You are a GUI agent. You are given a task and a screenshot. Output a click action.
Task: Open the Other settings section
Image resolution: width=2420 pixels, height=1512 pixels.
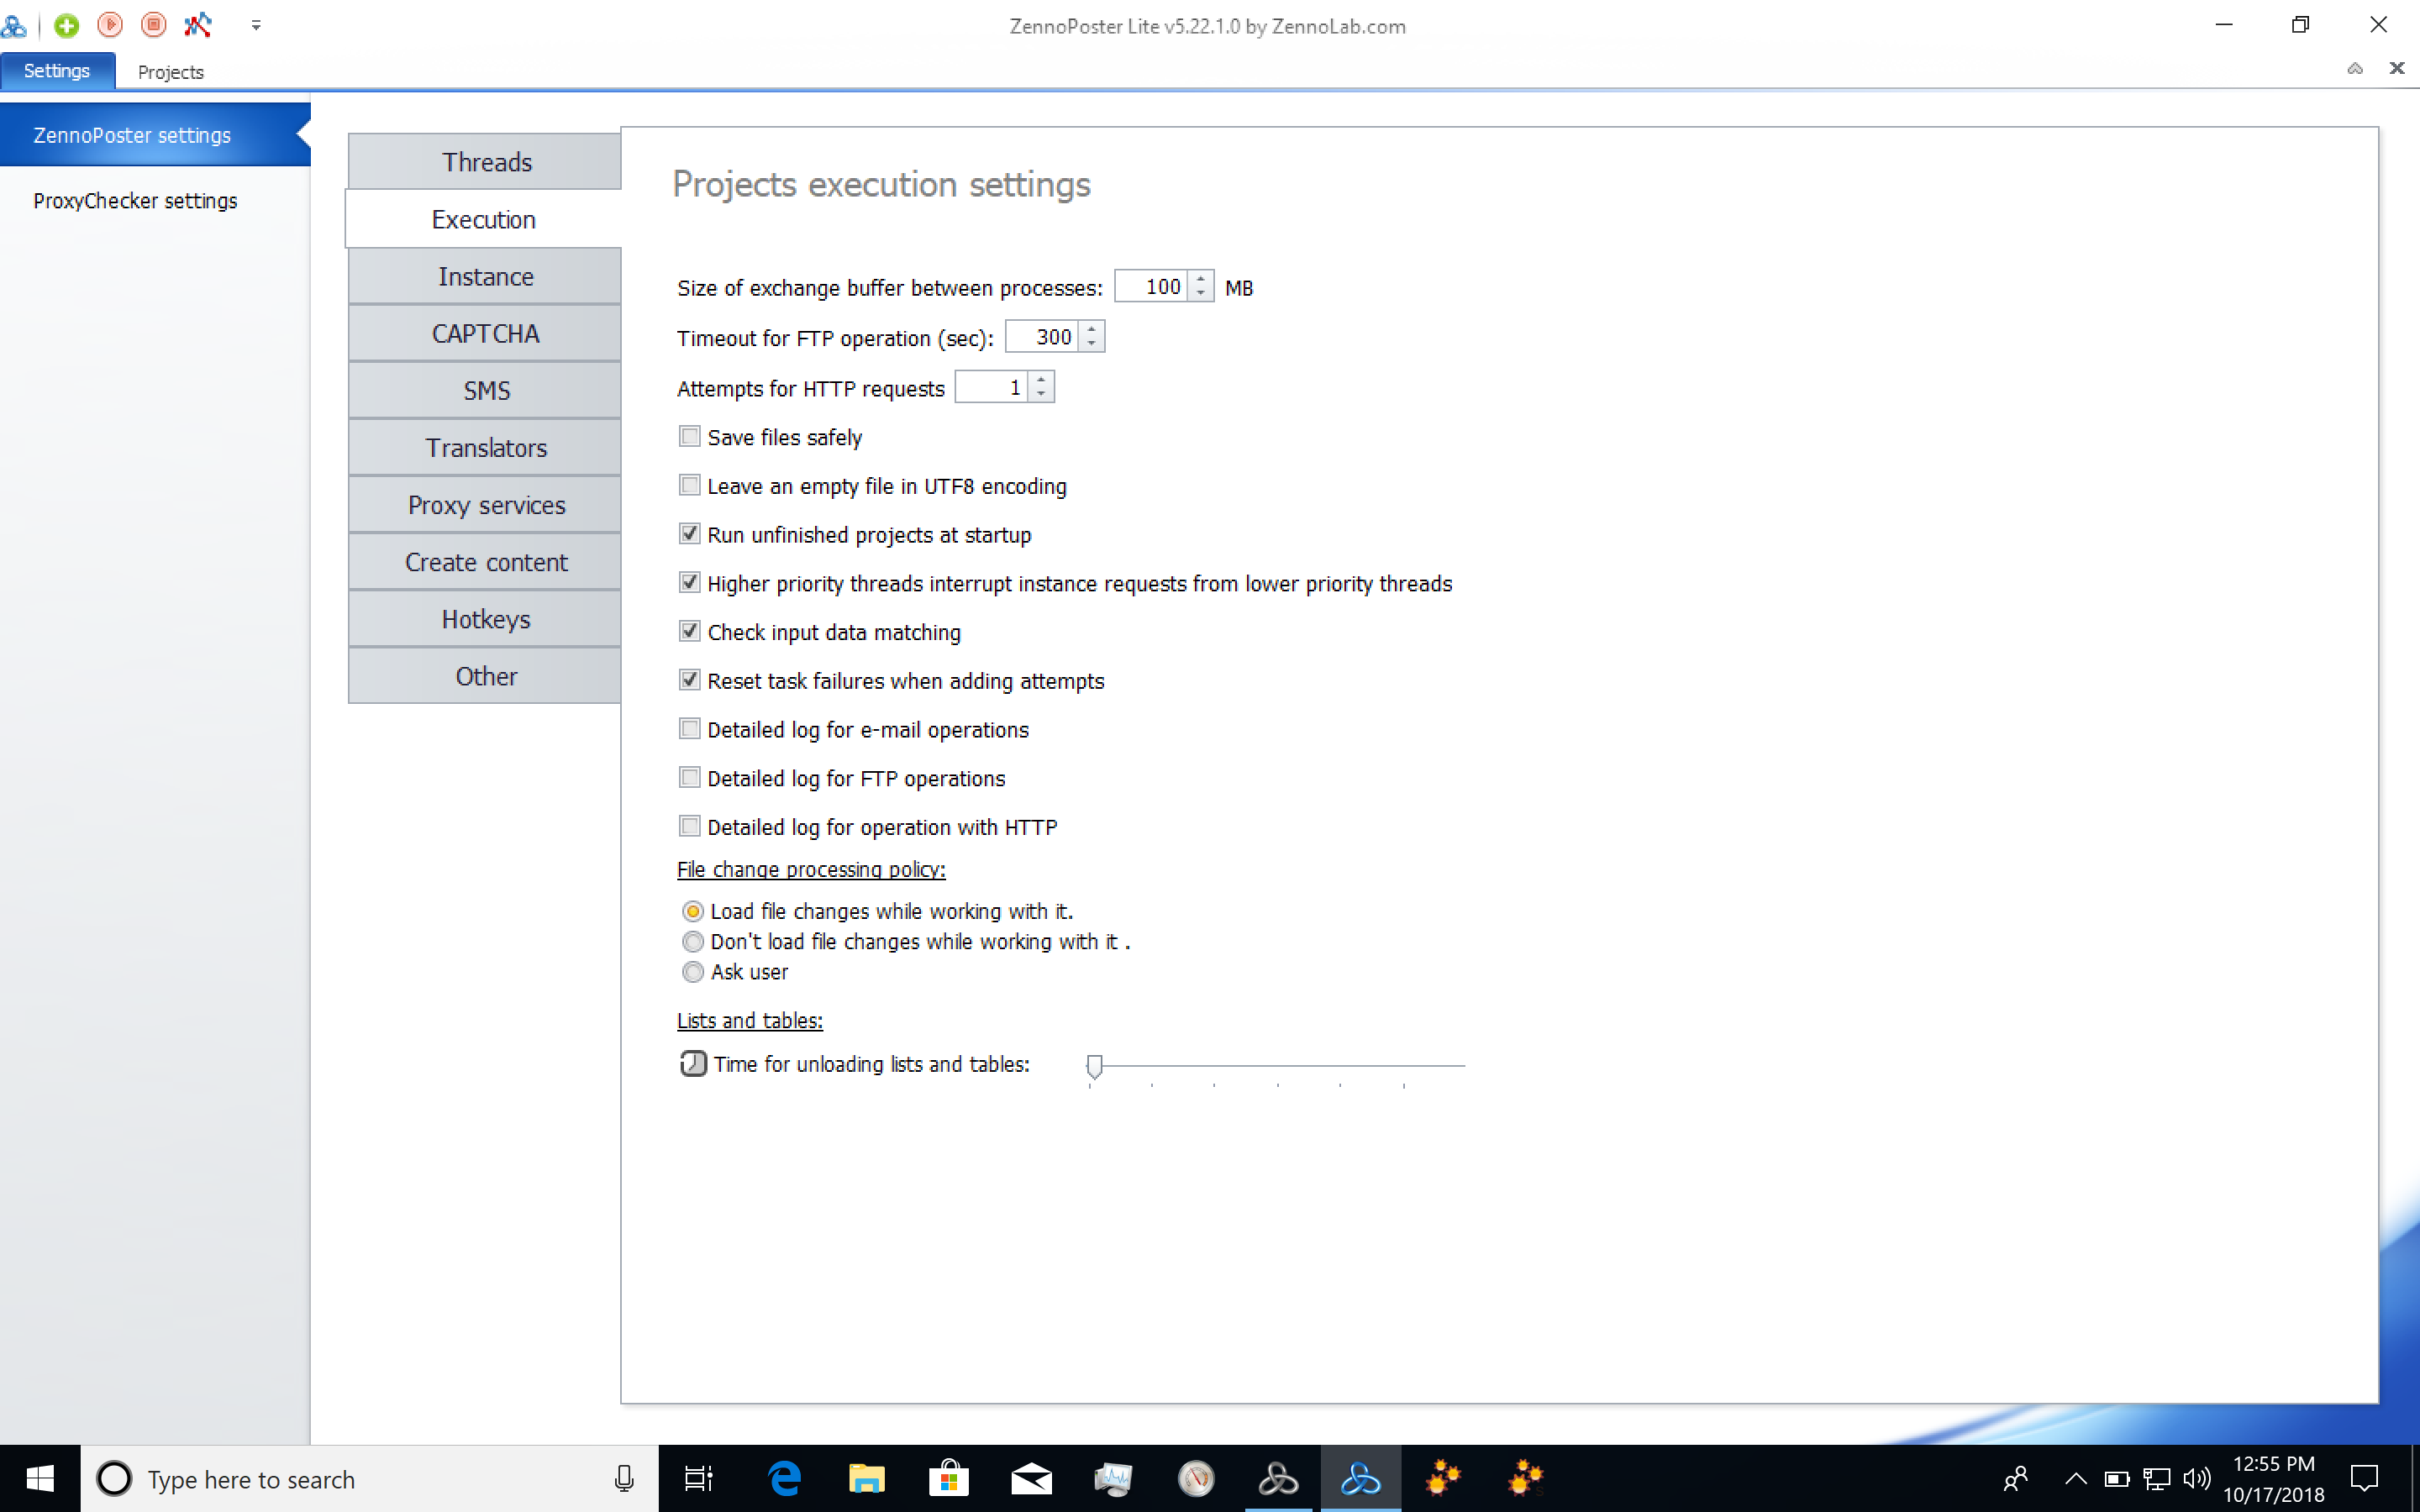click(485, 676)
